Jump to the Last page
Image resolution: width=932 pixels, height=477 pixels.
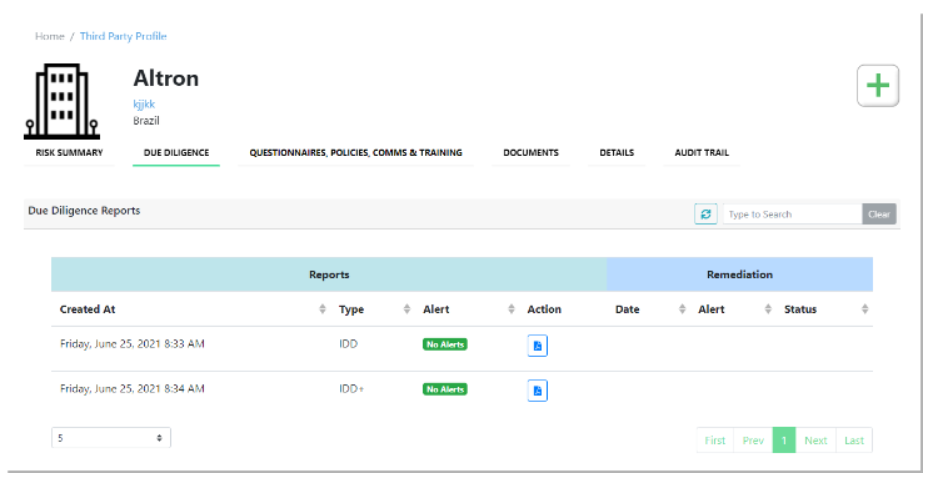(x=854, y=441)
